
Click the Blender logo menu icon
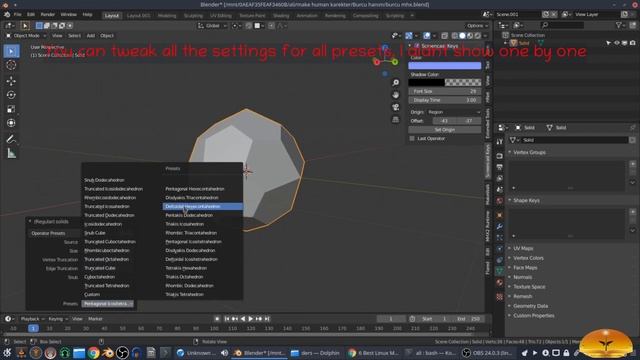point(7,15)
